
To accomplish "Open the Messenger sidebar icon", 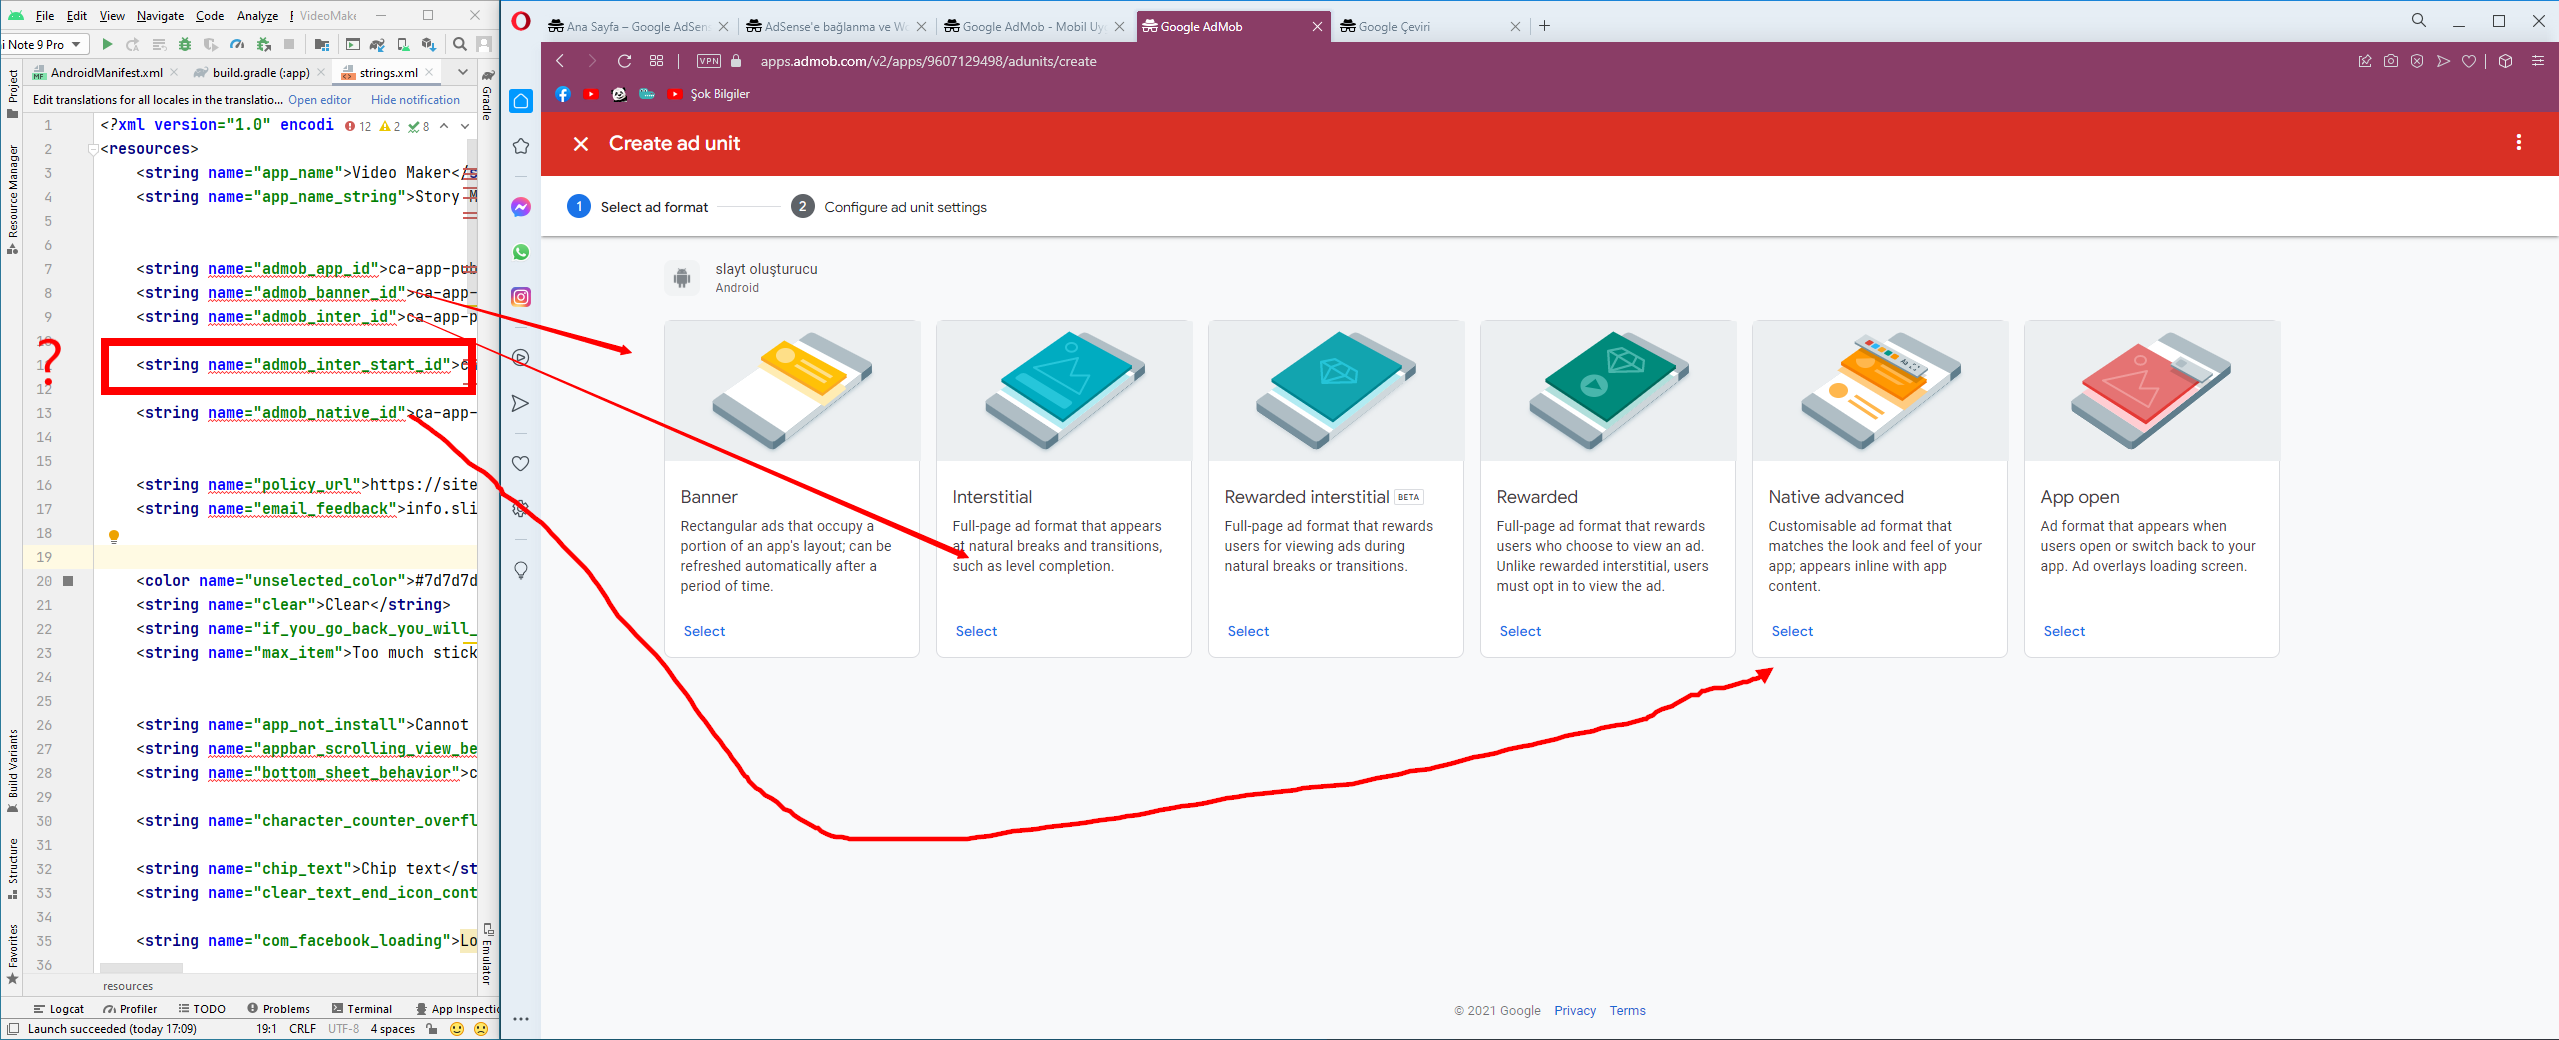I will (x=521, y=207).
